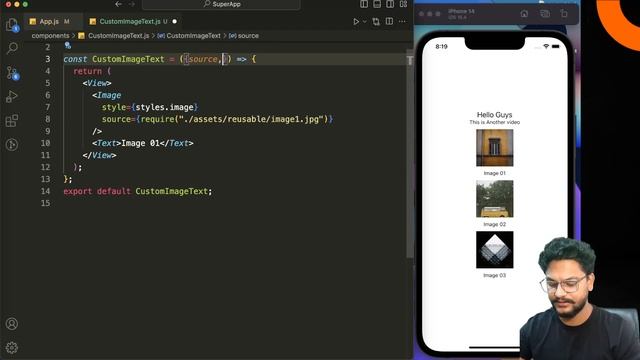640x360 pixels.
Task: Open the Manage gear icon
Action: (12, 347)
